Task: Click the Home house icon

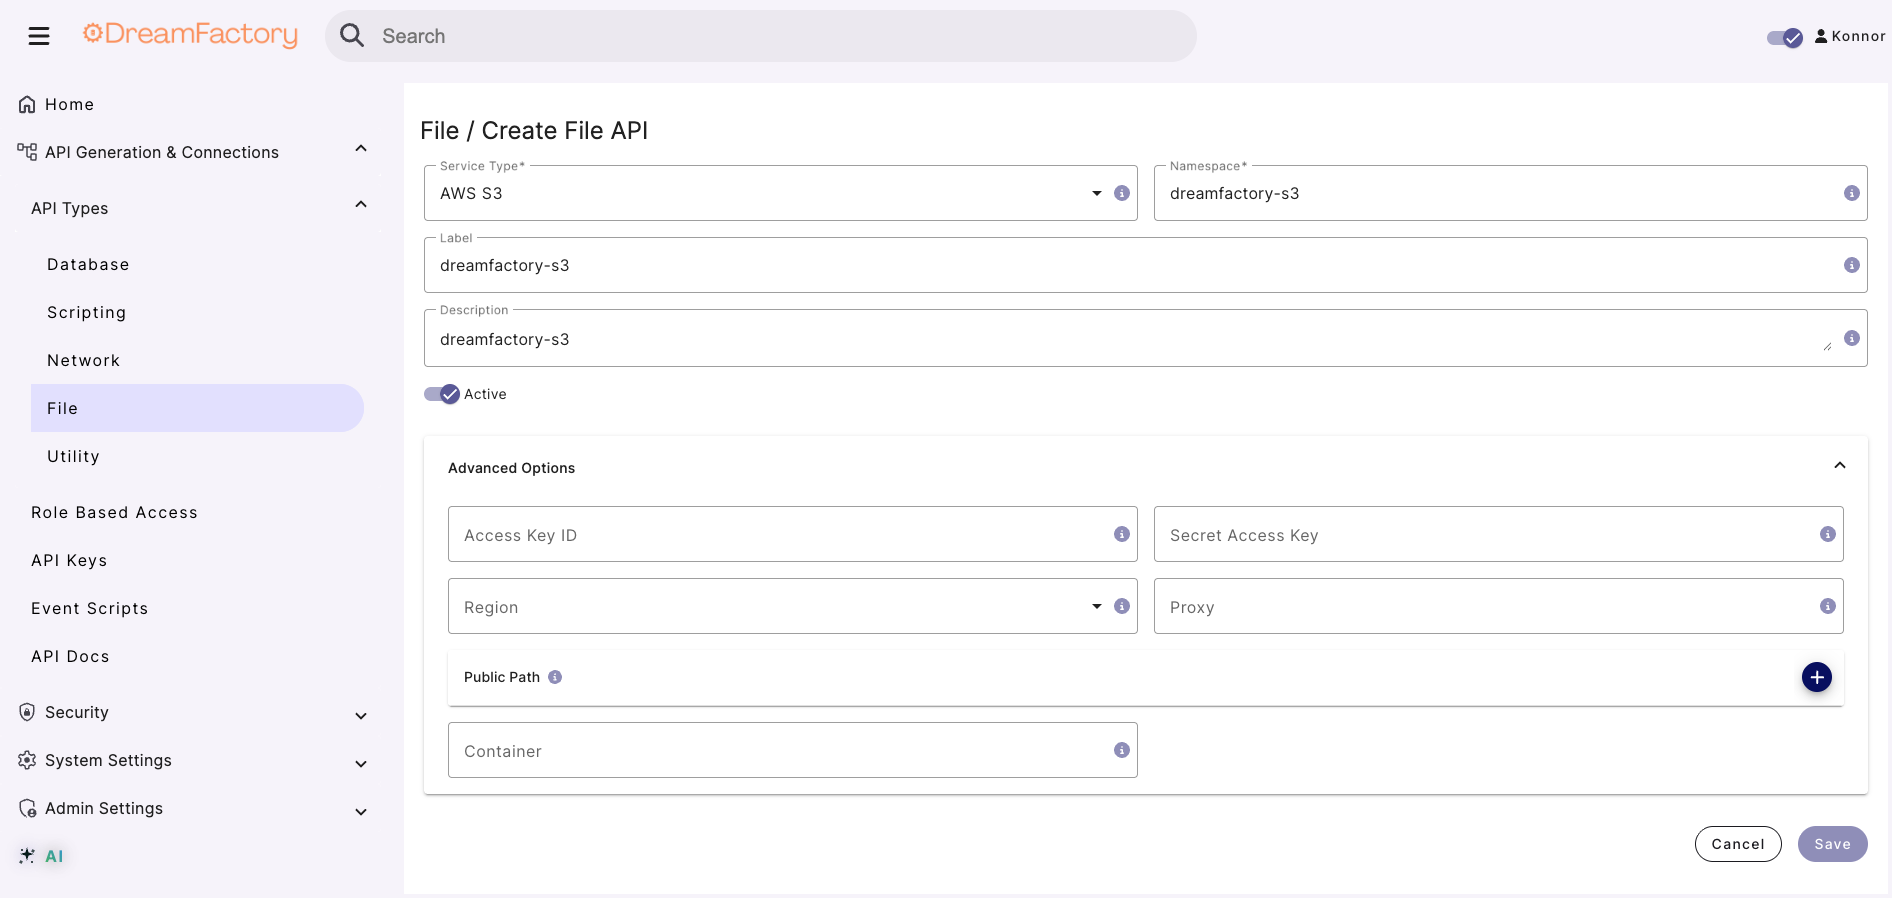Action: click(x=27, y=104)
